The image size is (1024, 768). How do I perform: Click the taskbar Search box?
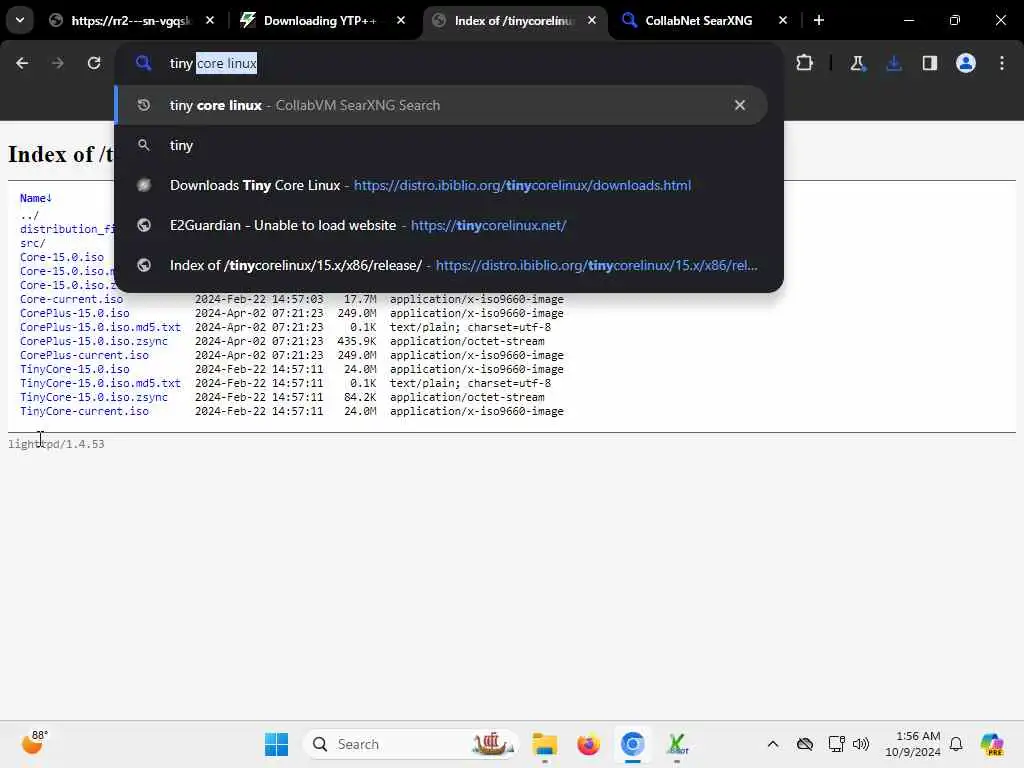[x=411, y=744]
